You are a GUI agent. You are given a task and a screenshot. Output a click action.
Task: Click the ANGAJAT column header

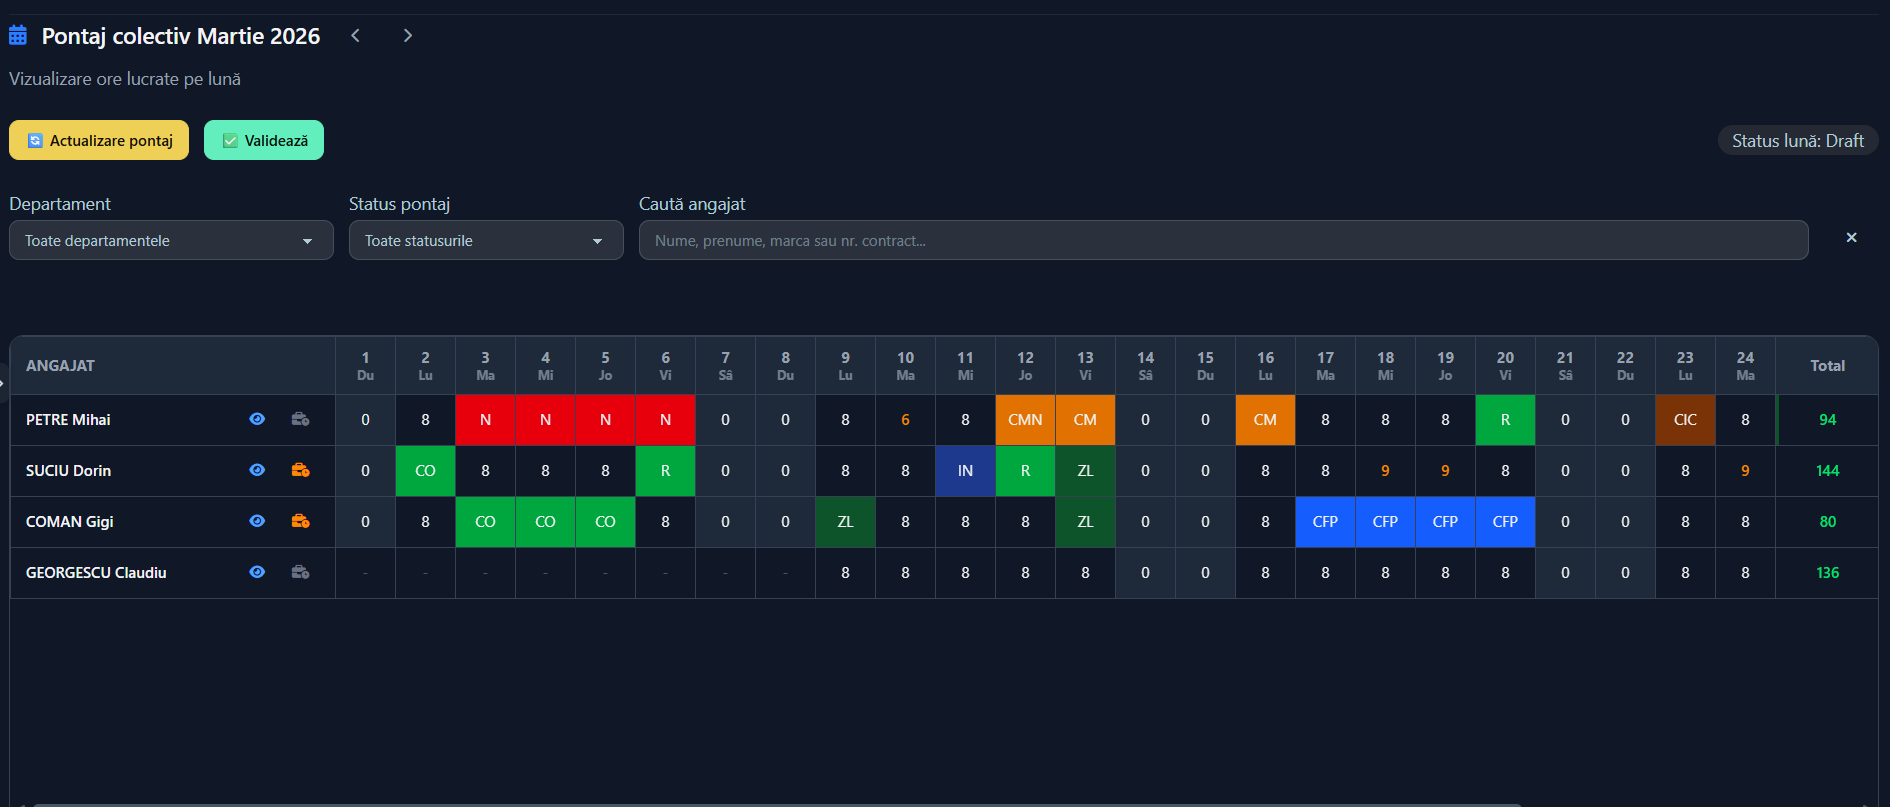[x=61, y=366]
